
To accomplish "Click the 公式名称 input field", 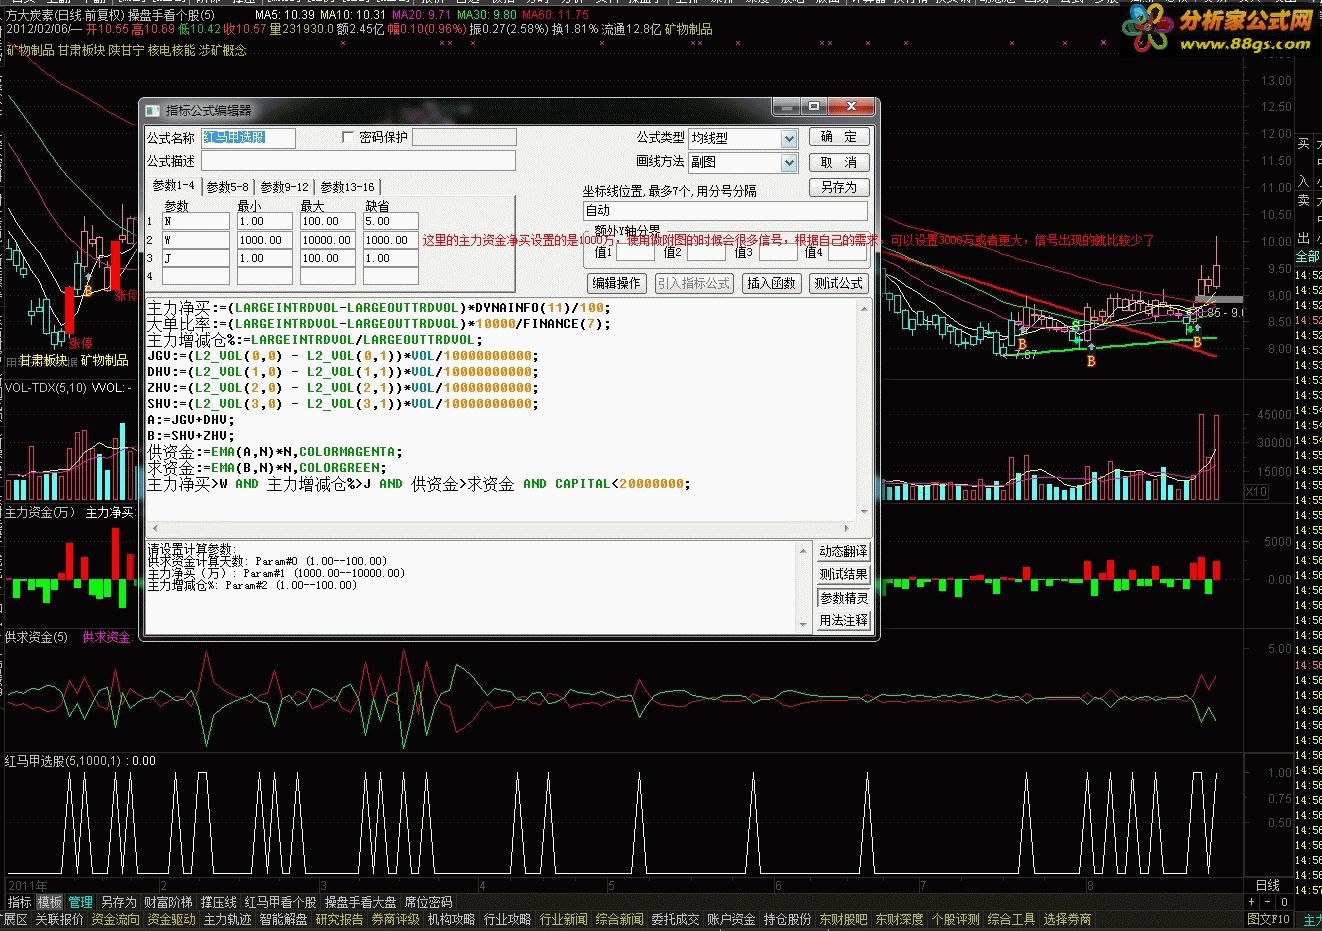I will (x=248, y=138).
